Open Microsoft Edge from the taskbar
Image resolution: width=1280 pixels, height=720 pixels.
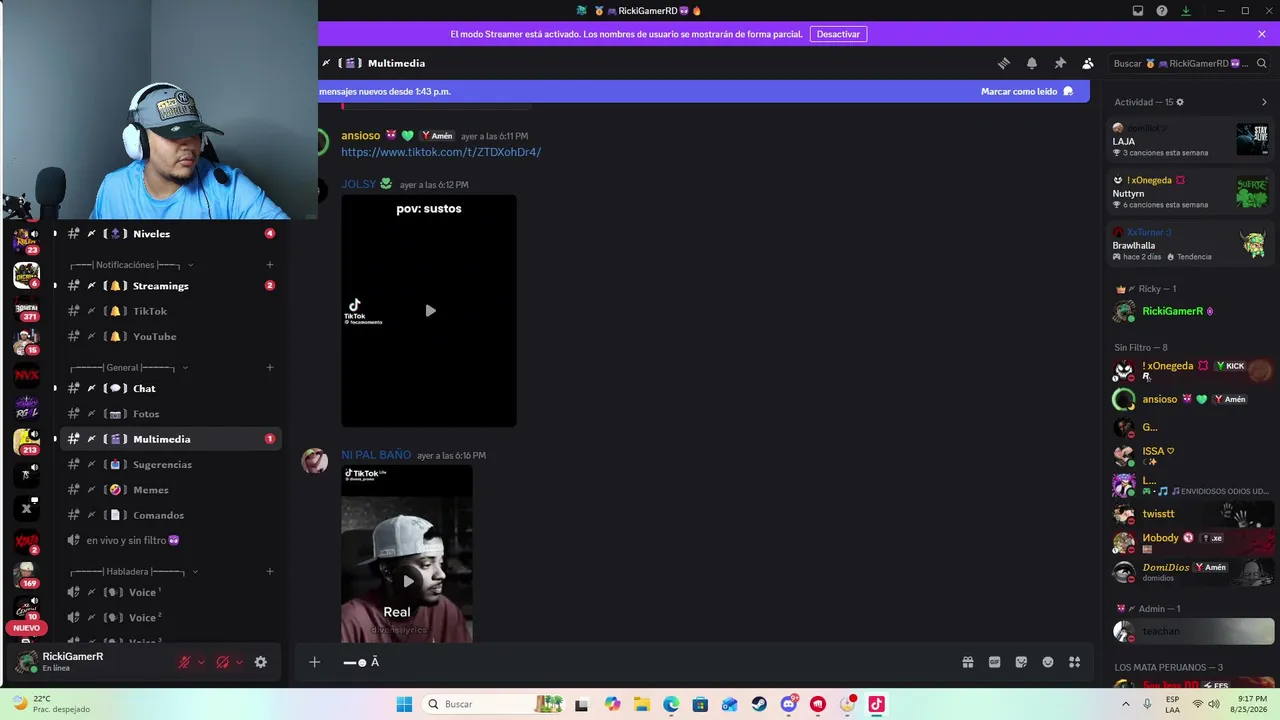[x=671, y=704]
